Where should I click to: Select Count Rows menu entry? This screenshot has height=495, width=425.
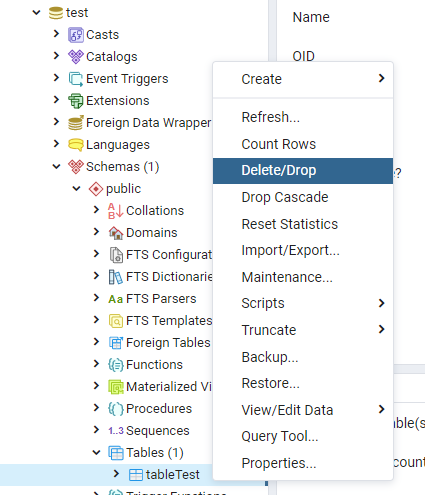pyautogui.click(x=303, y=144)
